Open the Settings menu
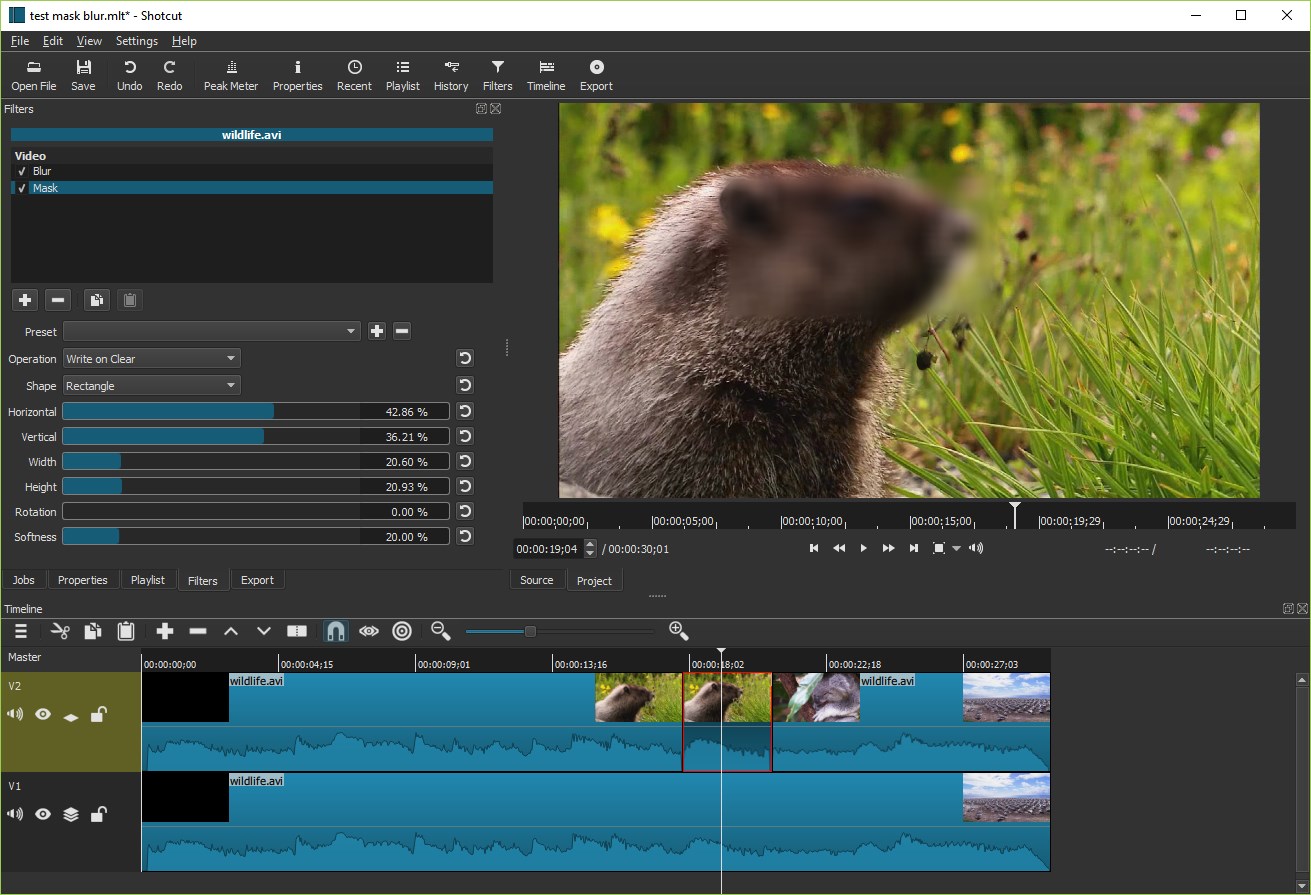Viewport: 1311px width, 895px height. (136, 41)
